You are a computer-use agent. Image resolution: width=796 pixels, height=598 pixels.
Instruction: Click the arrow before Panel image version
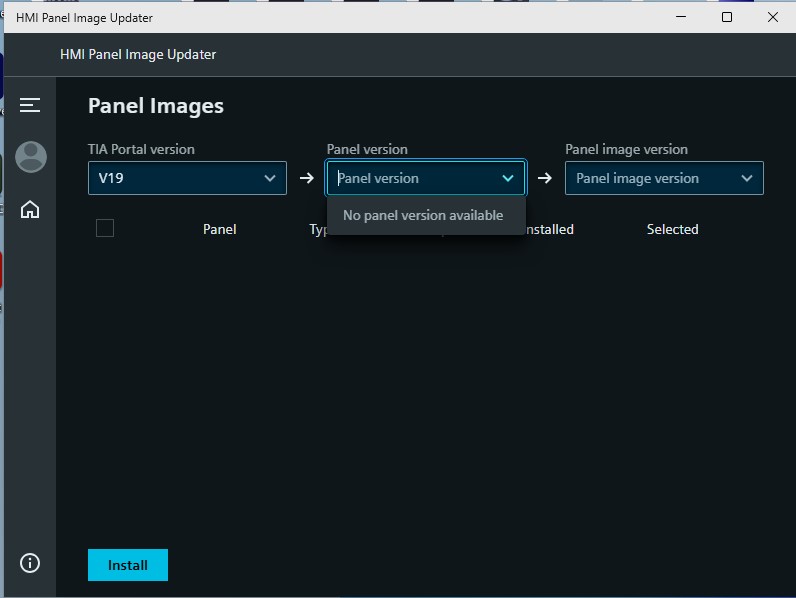click(x=545, y=178)
